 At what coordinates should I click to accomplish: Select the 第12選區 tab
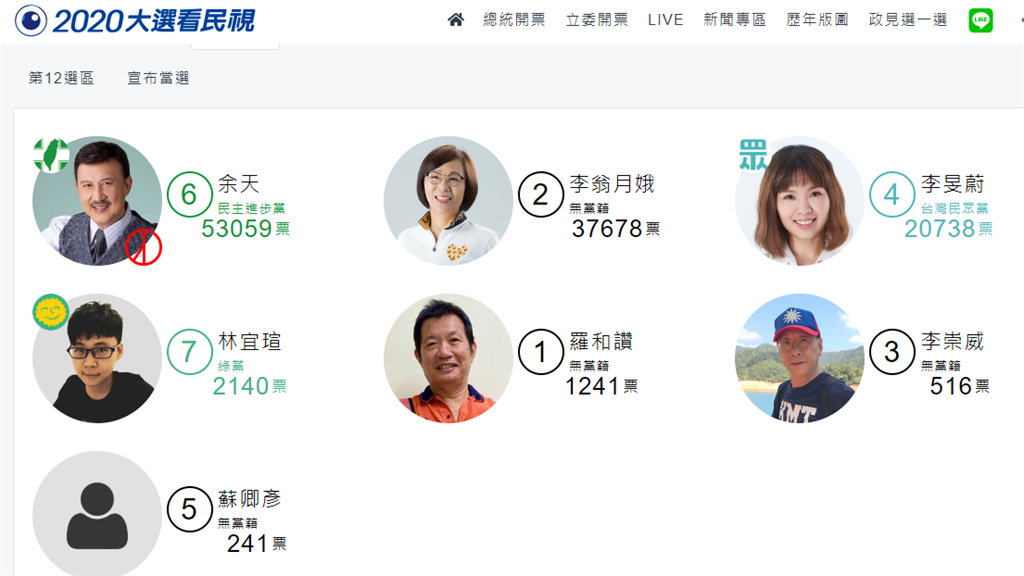pyautogui.click(x=61, y=78)
